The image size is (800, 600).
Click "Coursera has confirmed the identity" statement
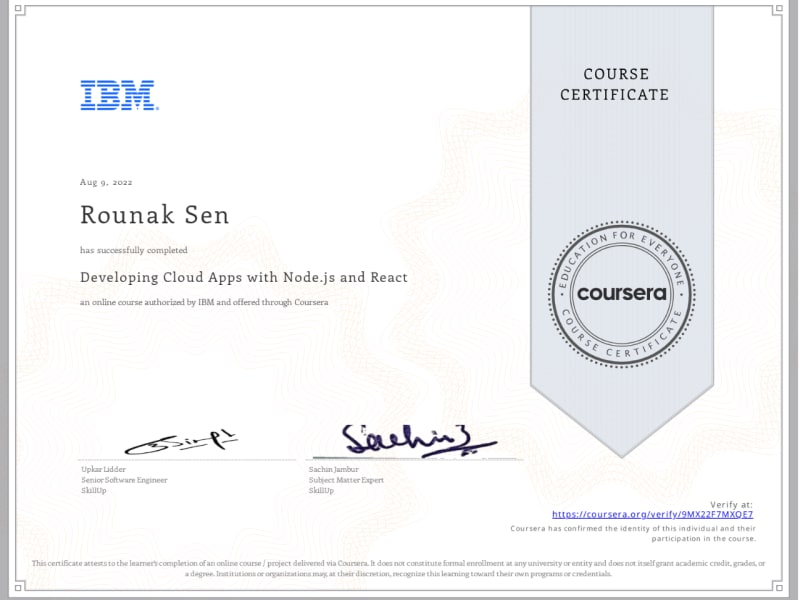click(x=633, y=534)
